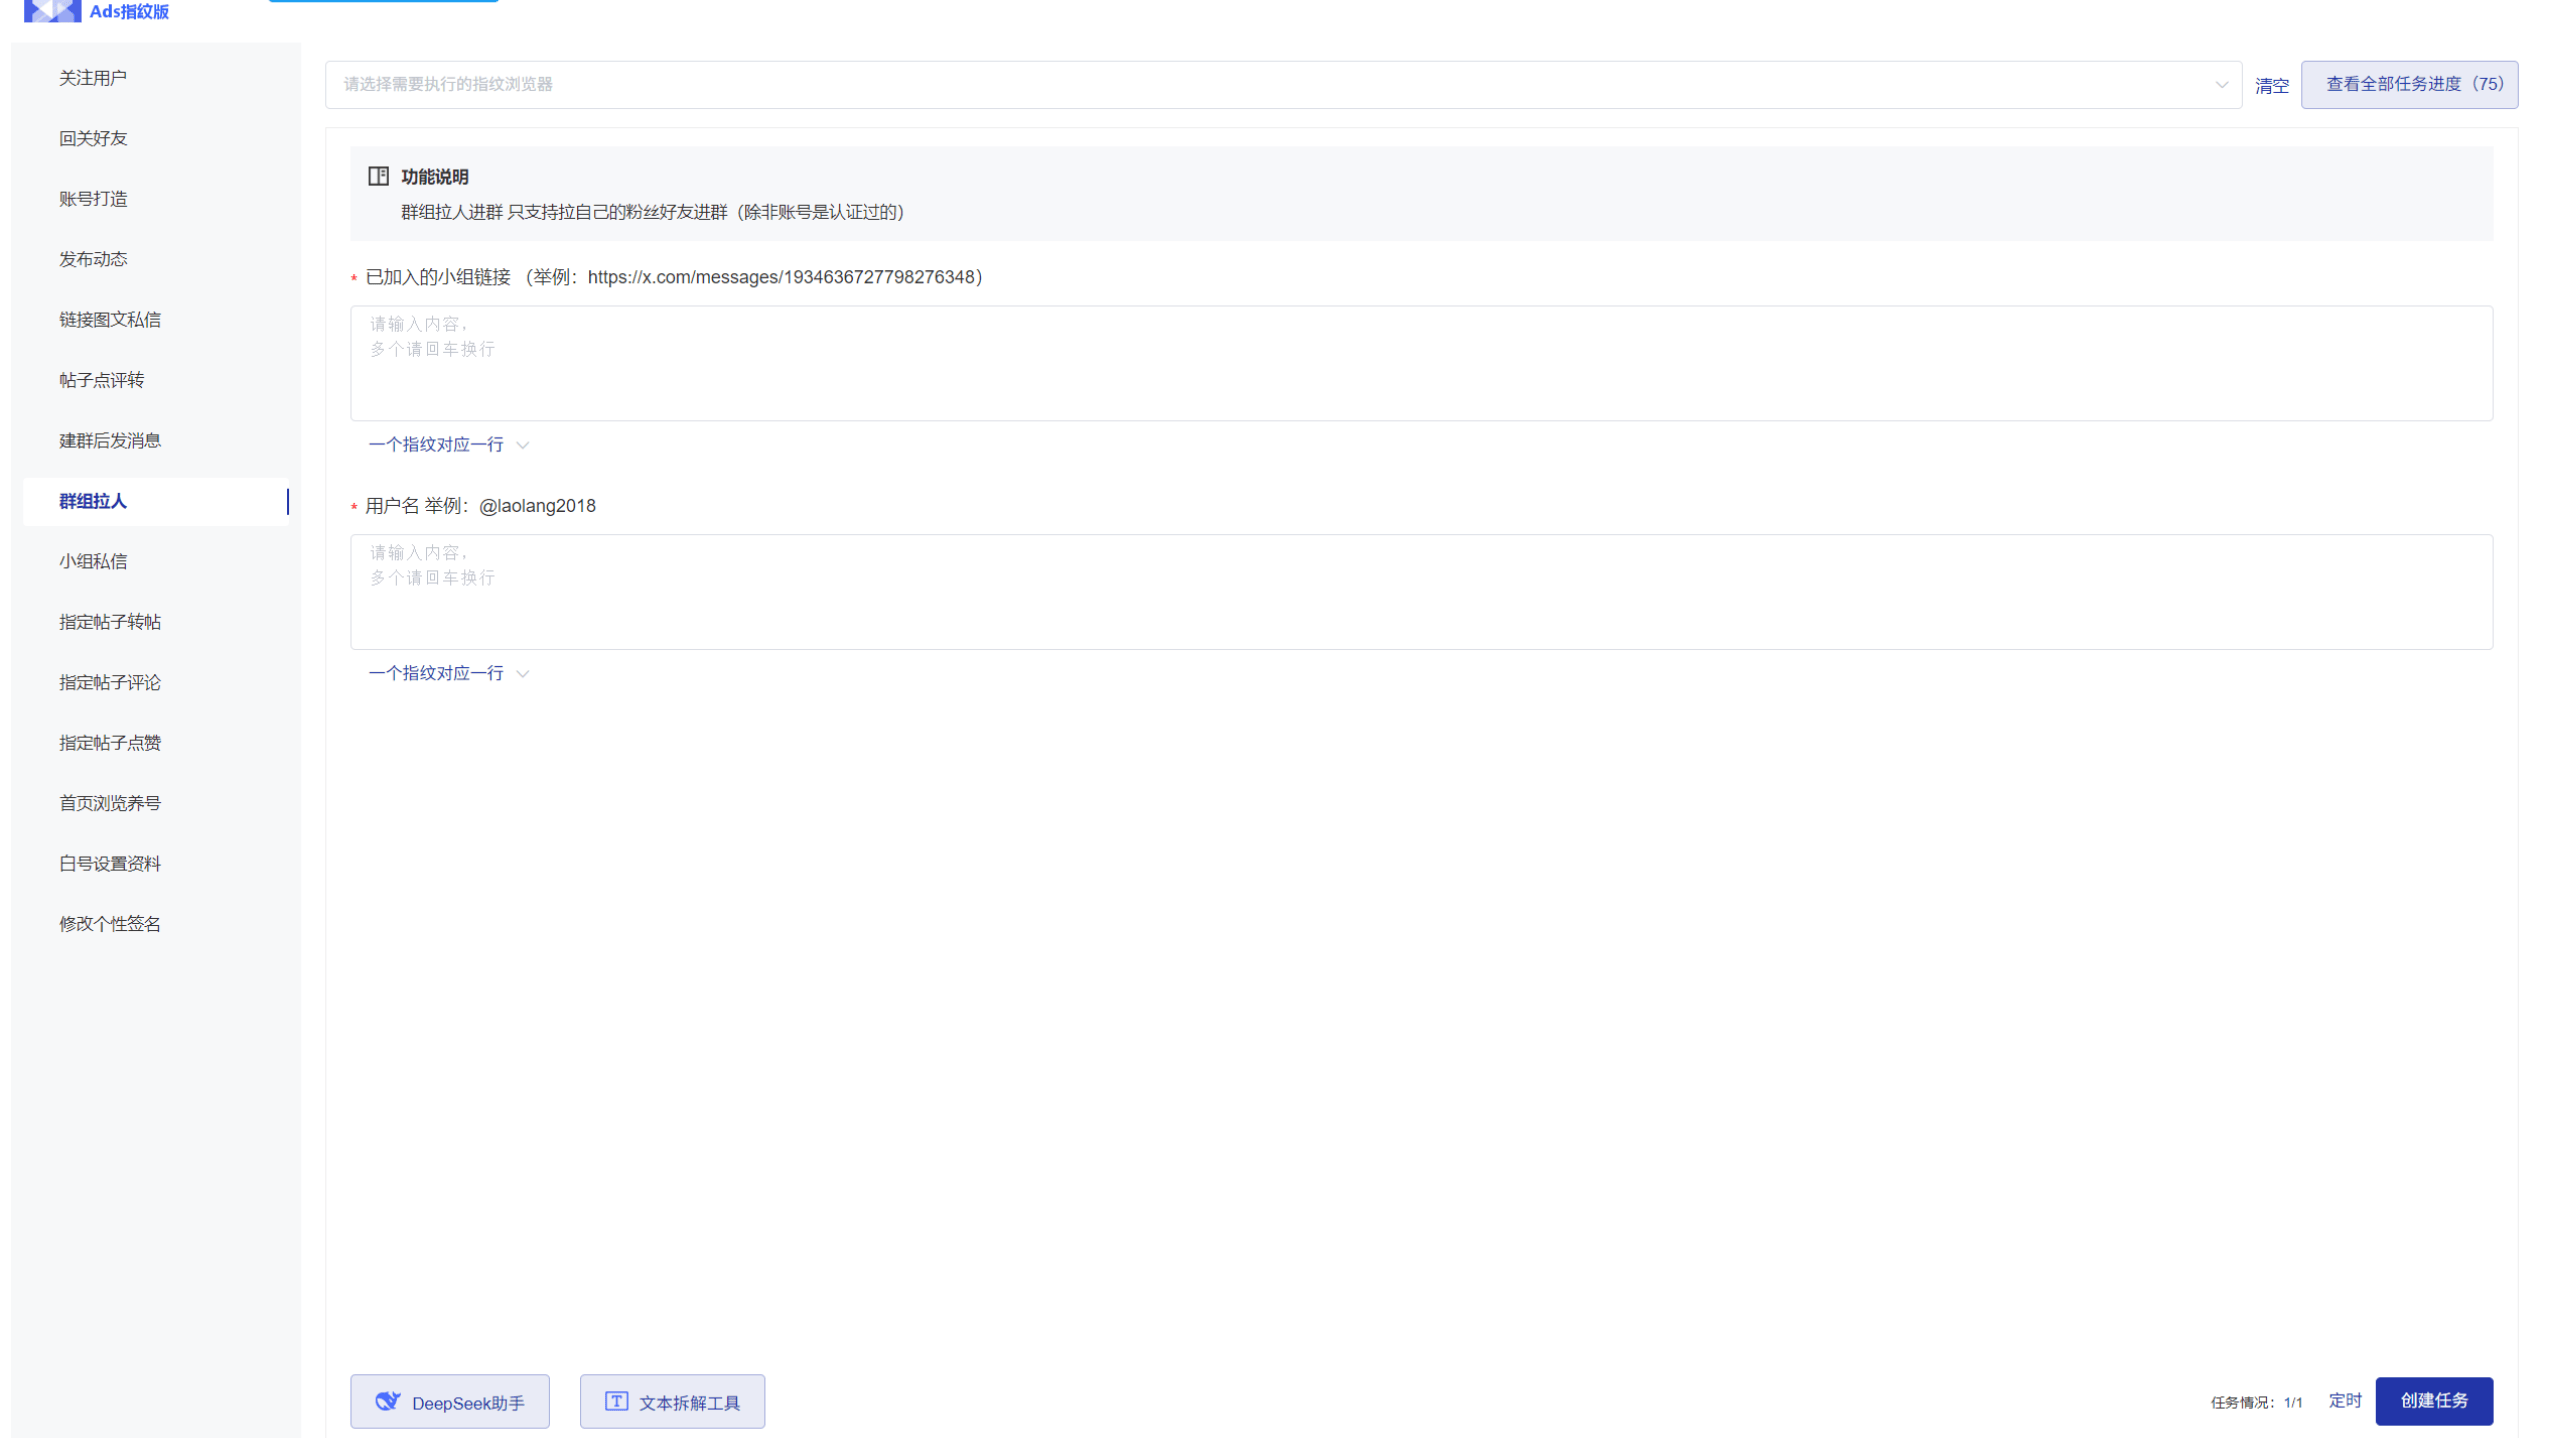2553x1438 pixels.
Task: Click the 功能说明 book icon
Action: click(378, 177)
